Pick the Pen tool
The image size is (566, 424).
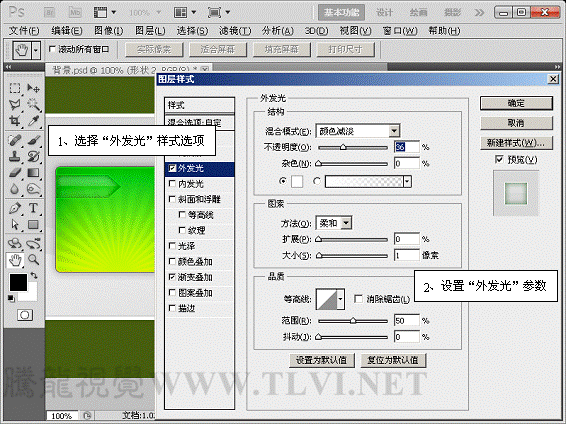[x=15, y=208]
